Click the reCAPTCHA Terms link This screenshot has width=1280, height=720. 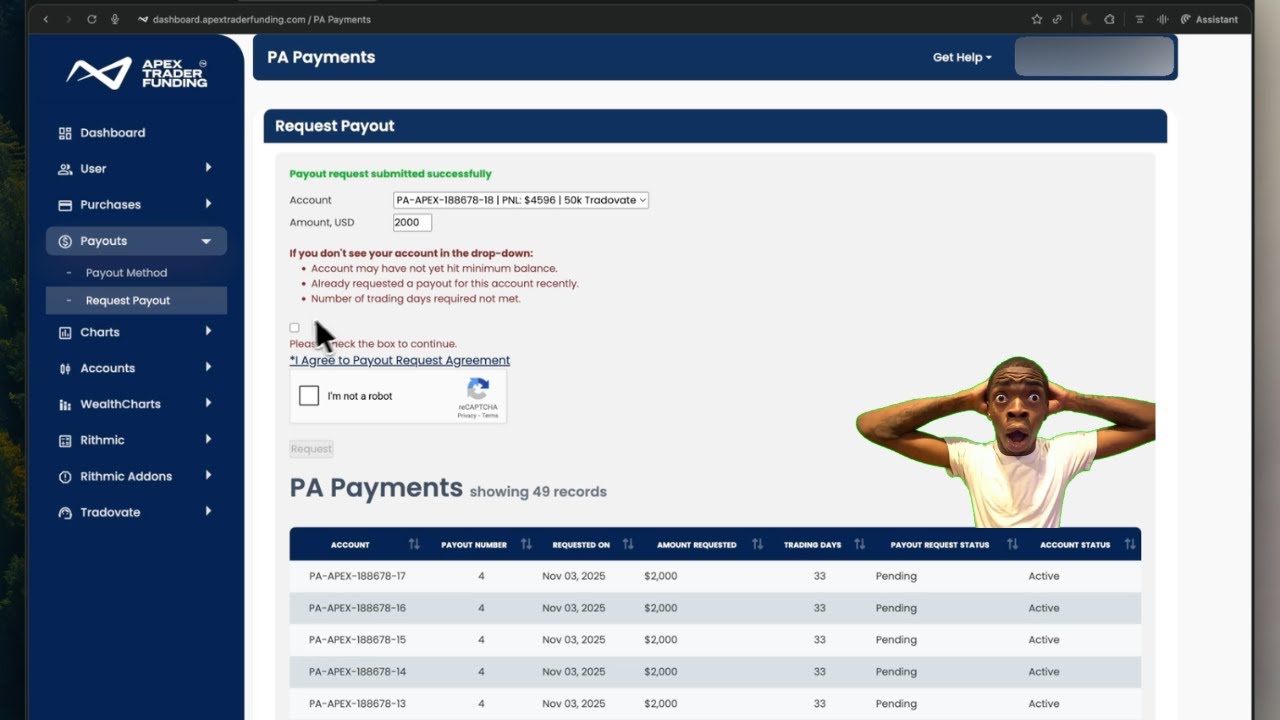click(490, 415)
